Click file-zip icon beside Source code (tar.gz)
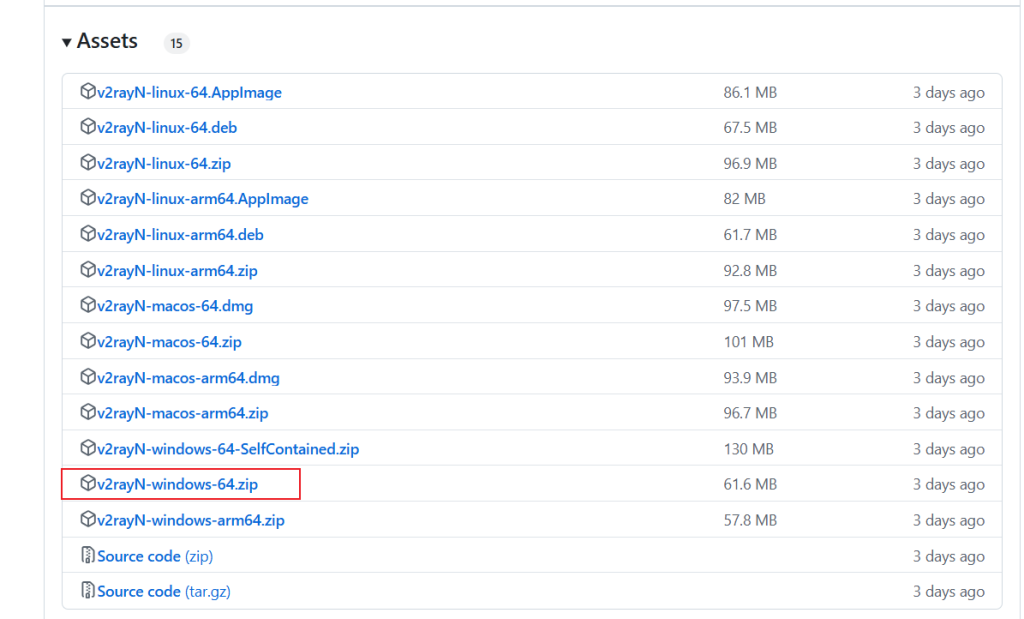The width and height of the screenshot is (1024, 619). pos(88,591)
